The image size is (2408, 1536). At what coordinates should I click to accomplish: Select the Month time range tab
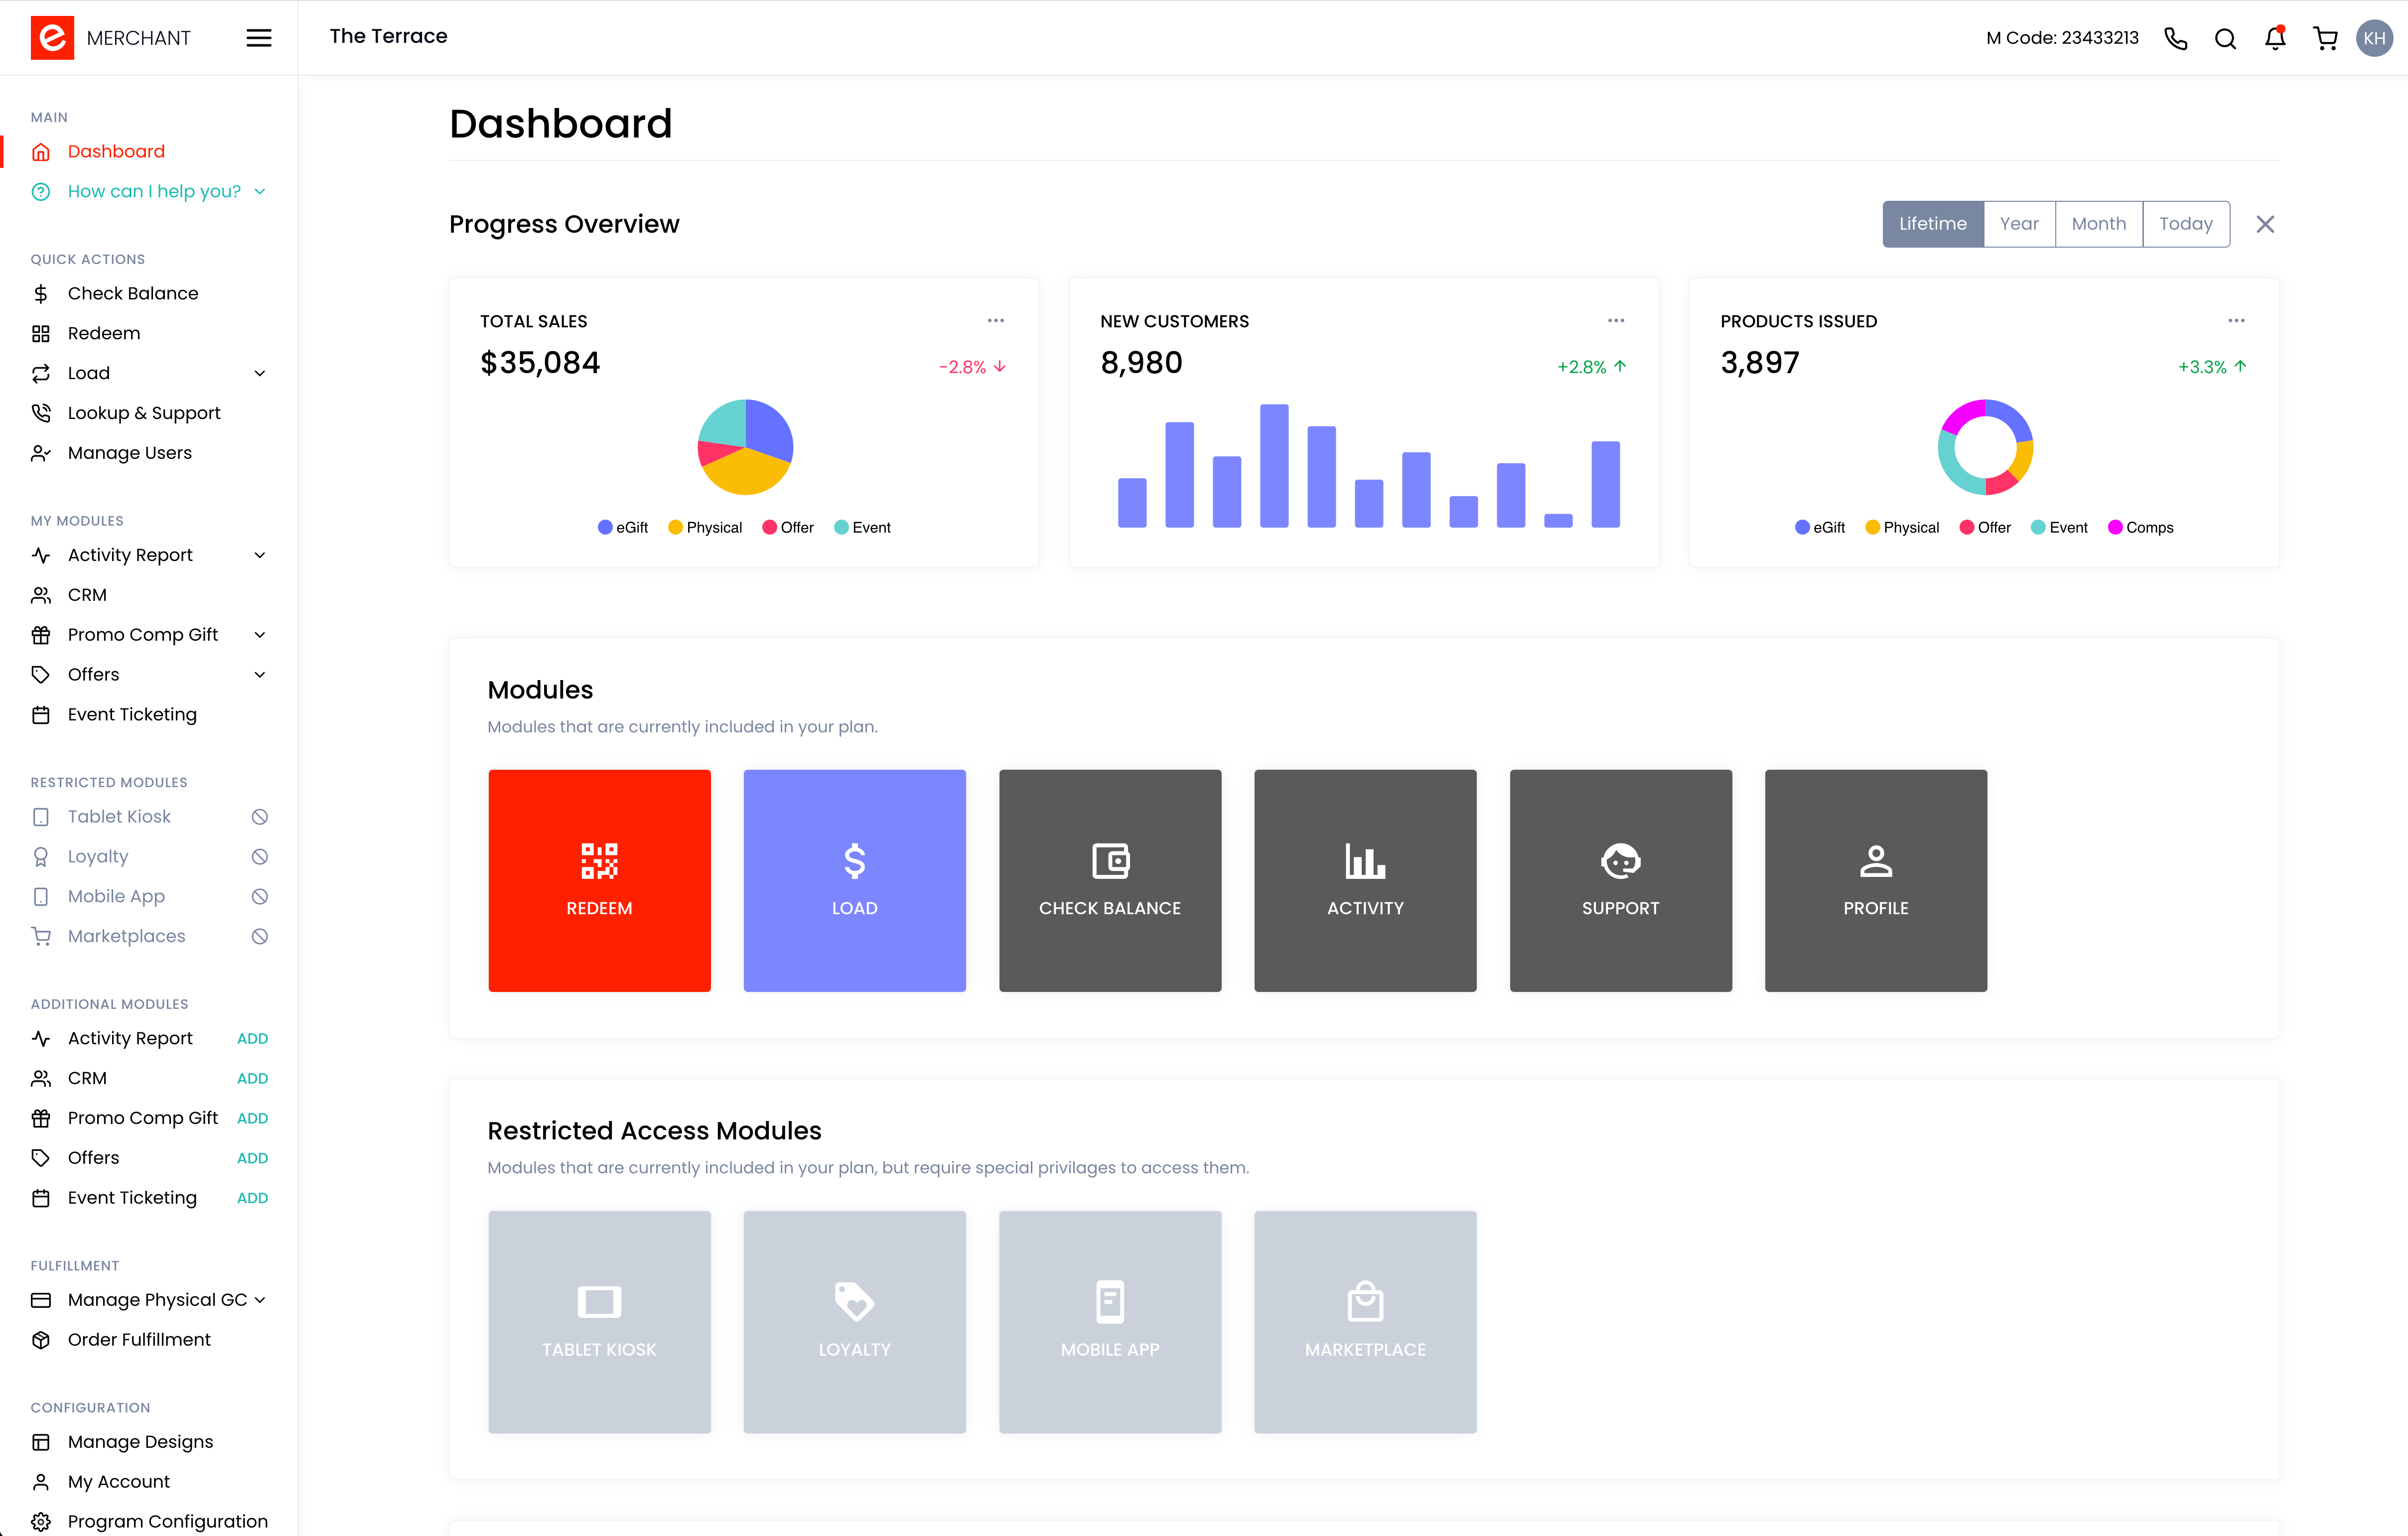point(2099,224)
